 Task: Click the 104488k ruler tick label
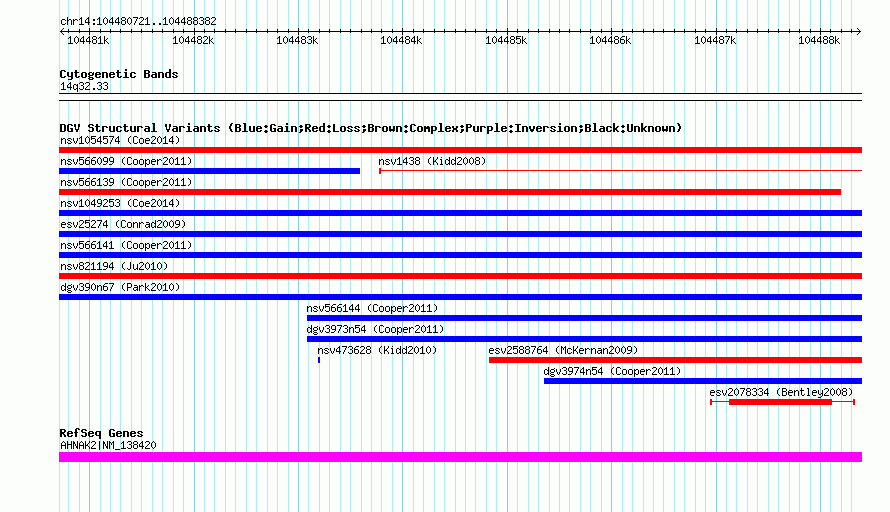pyautogui.click(x=818, y=40)
